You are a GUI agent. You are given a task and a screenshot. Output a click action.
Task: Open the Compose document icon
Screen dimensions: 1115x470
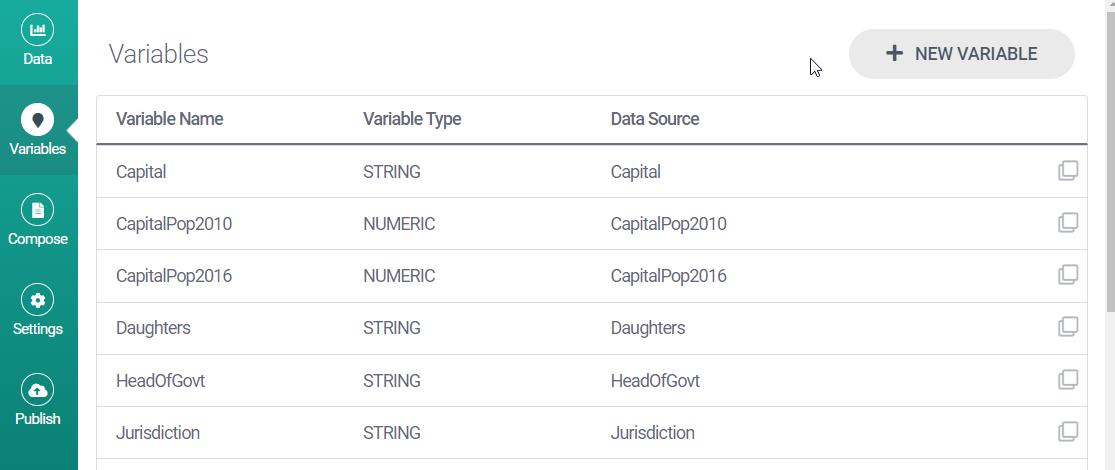pyautogui.click(x=38, y=210)
